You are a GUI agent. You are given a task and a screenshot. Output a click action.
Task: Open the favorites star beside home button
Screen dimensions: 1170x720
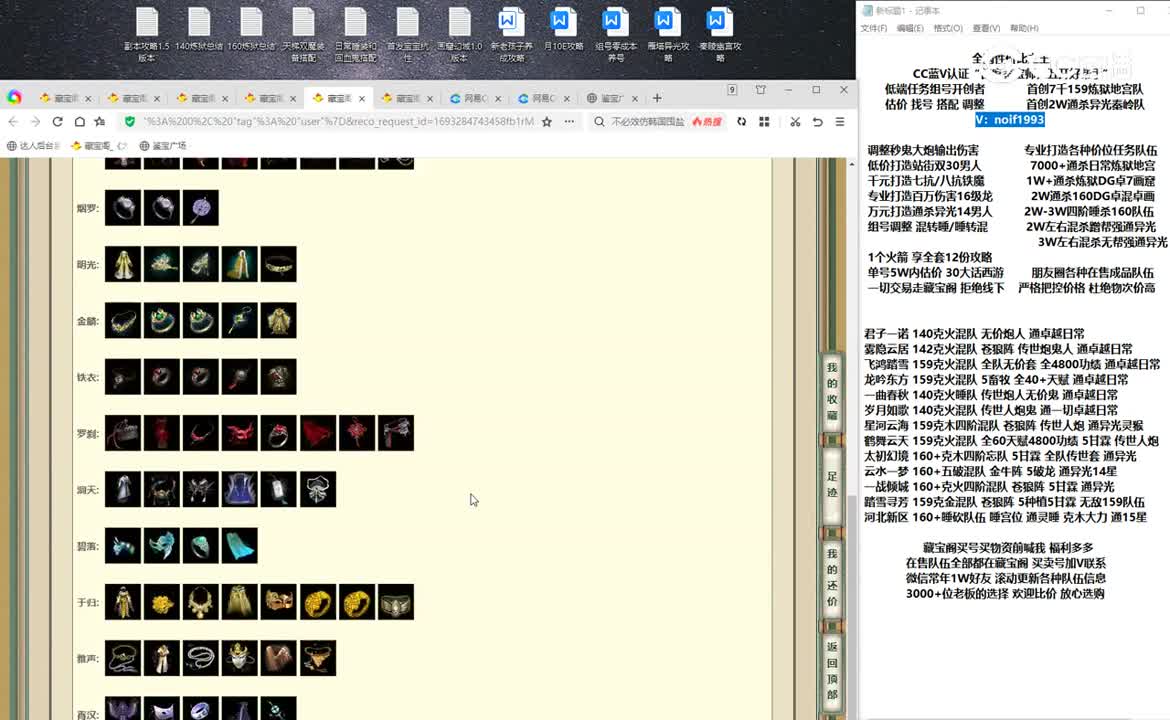[x=100, y=122]
